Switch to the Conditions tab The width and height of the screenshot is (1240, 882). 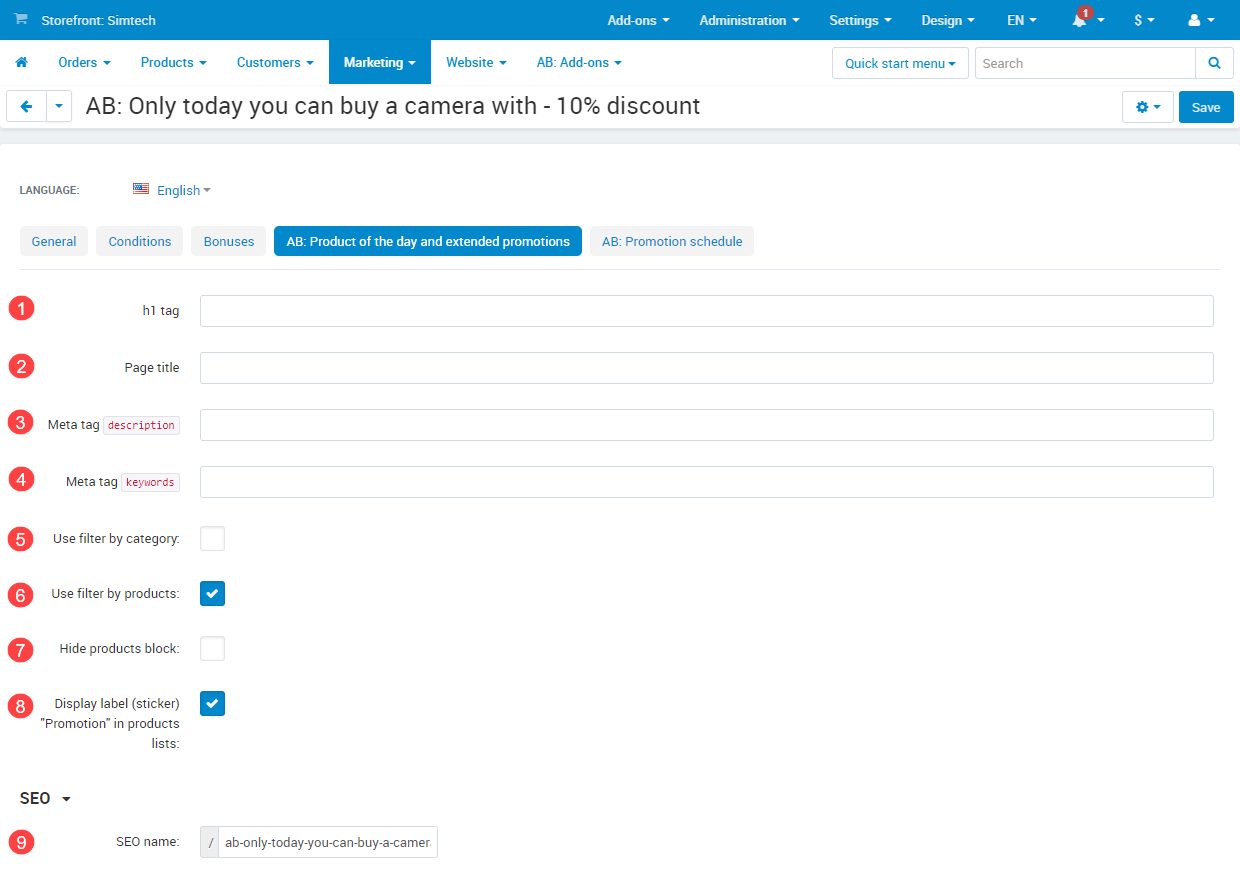[140, 241]
